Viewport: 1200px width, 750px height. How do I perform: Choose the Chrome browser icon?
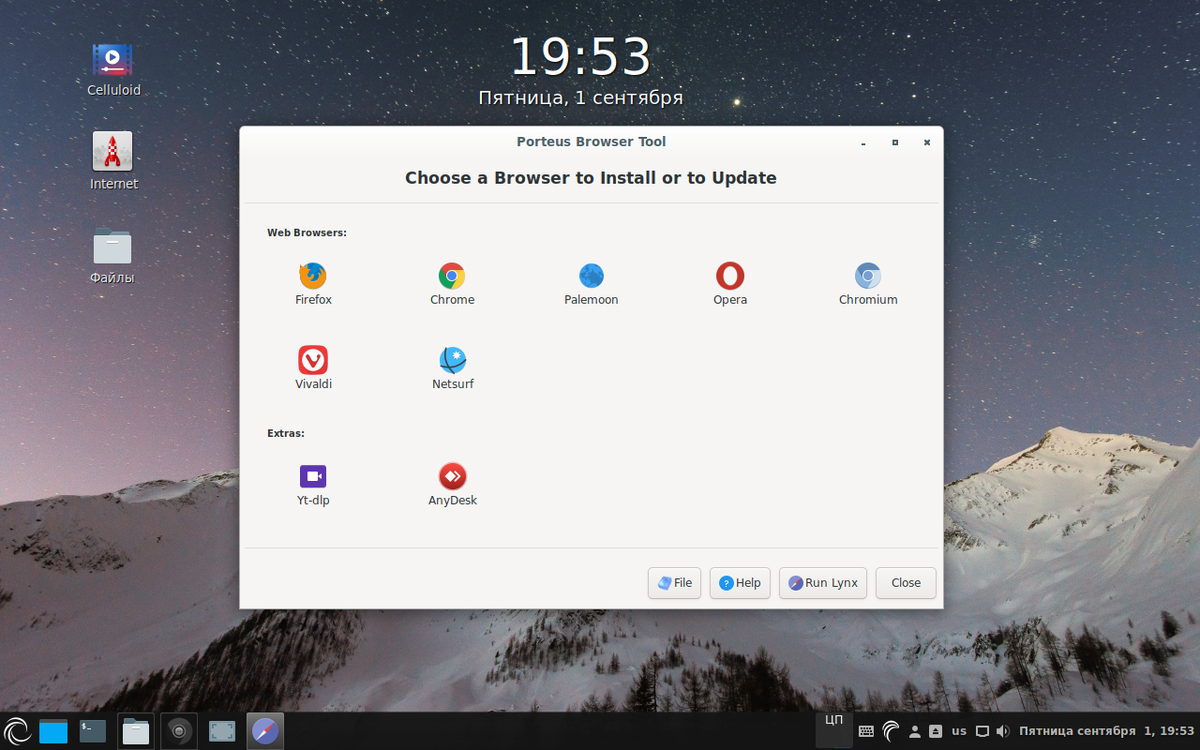452,276
